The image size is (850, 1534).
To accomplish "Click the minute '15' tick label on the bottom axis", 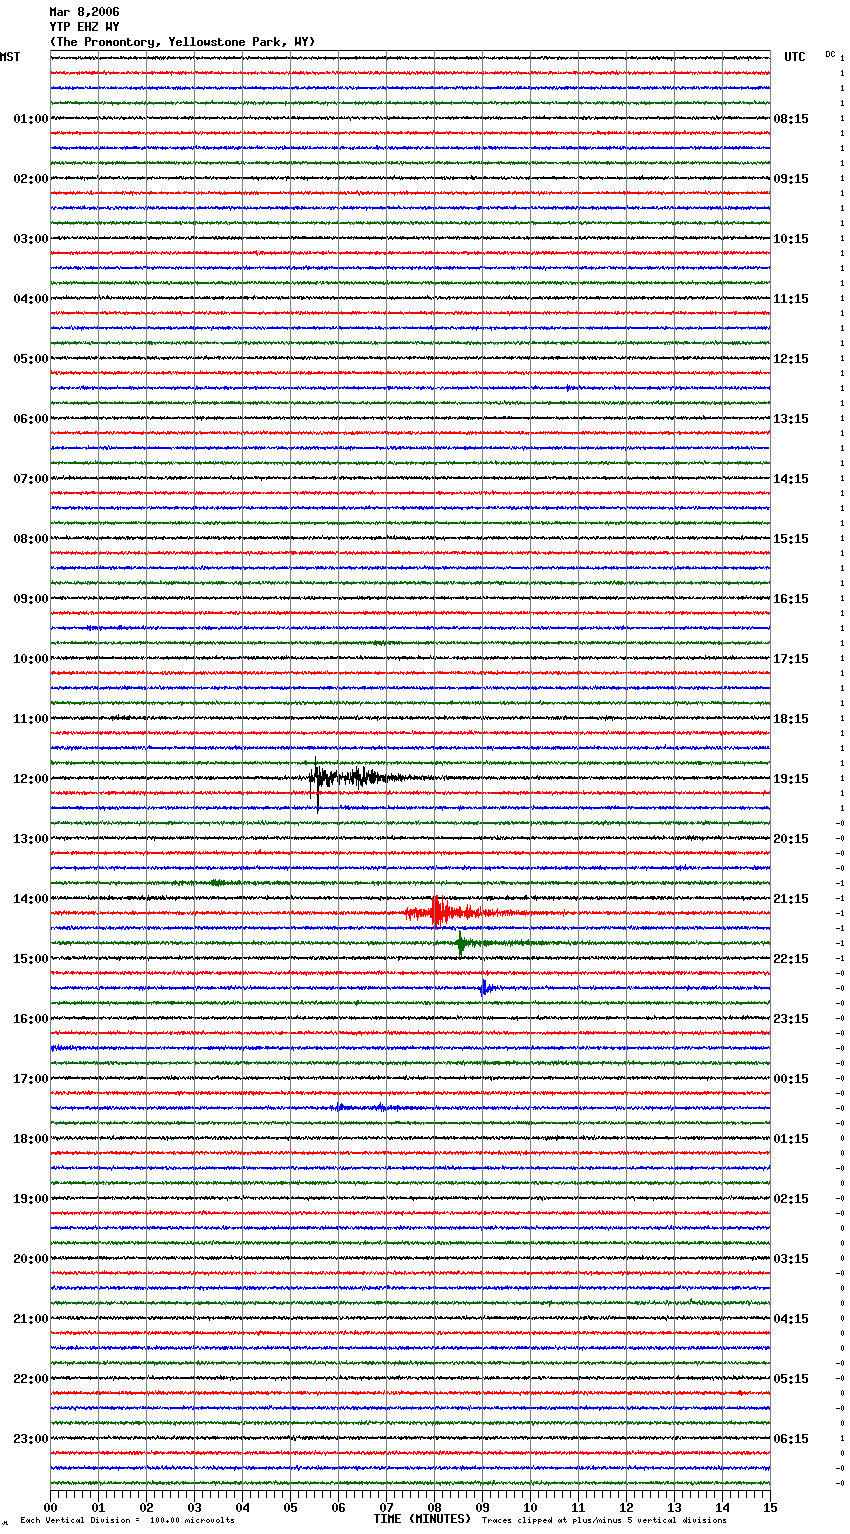I will (770, 1507).
